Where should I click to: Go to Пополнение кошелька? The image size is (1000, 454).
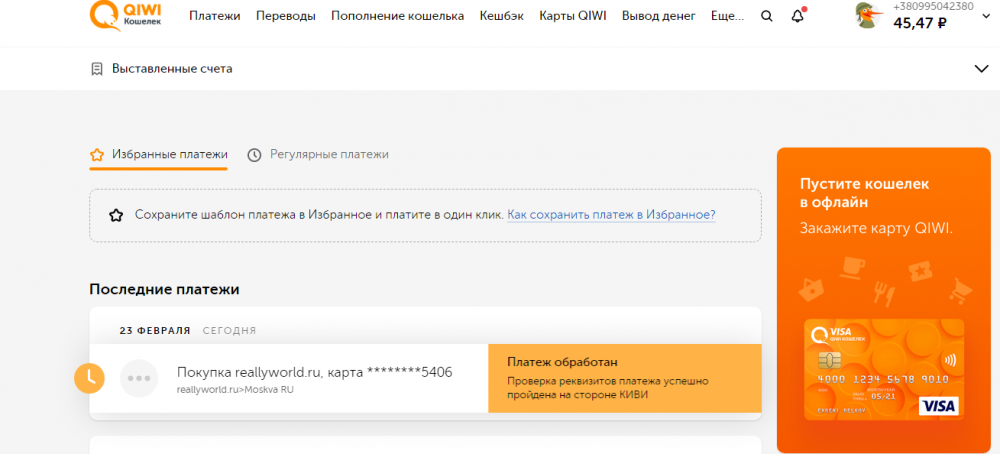click(397, 16)
